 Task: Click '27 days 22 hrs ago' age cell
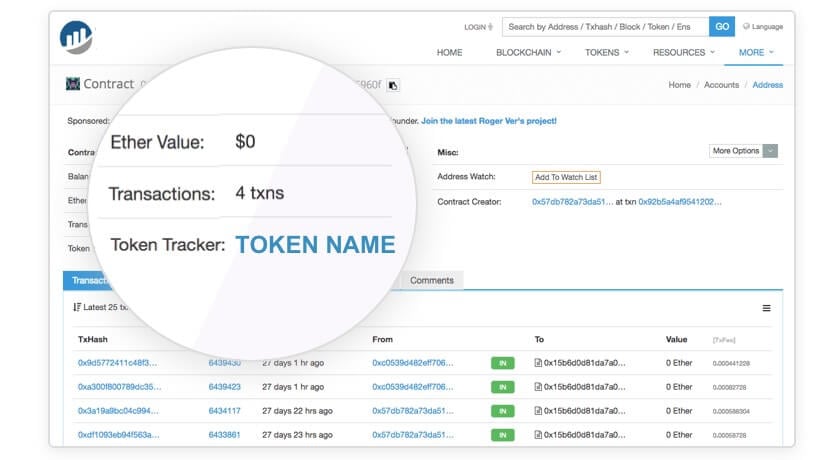297,411
